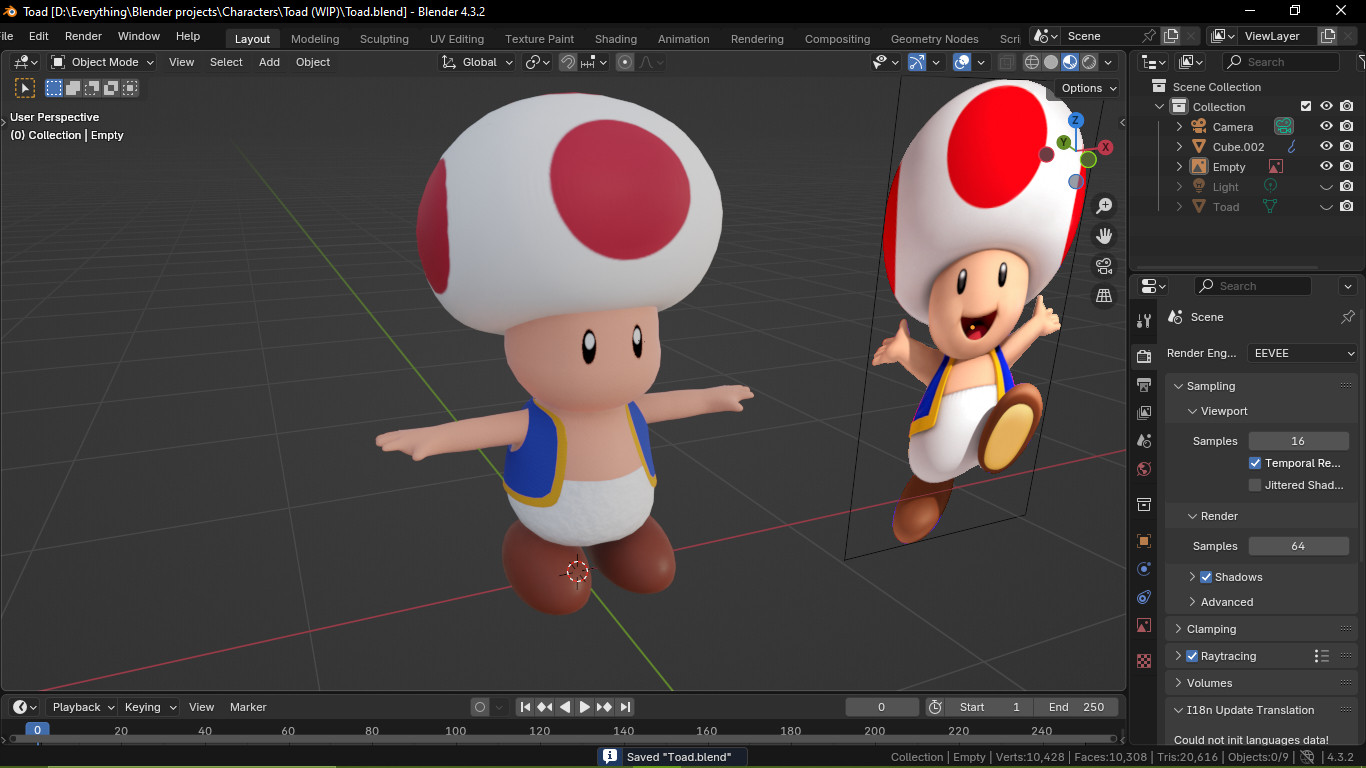1366x768 pixels.
Task: Hide Camera object with eye icon
Action: [1326, 127]
